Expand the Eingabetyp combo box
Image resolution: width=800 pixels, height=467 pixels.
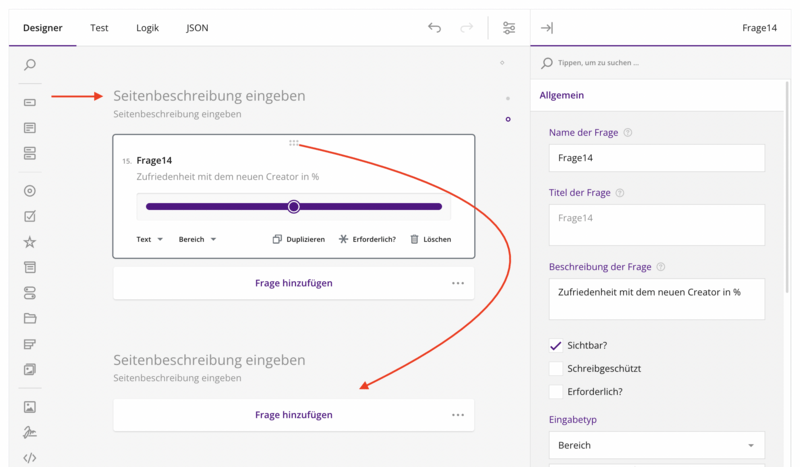(x=656, y=445)
